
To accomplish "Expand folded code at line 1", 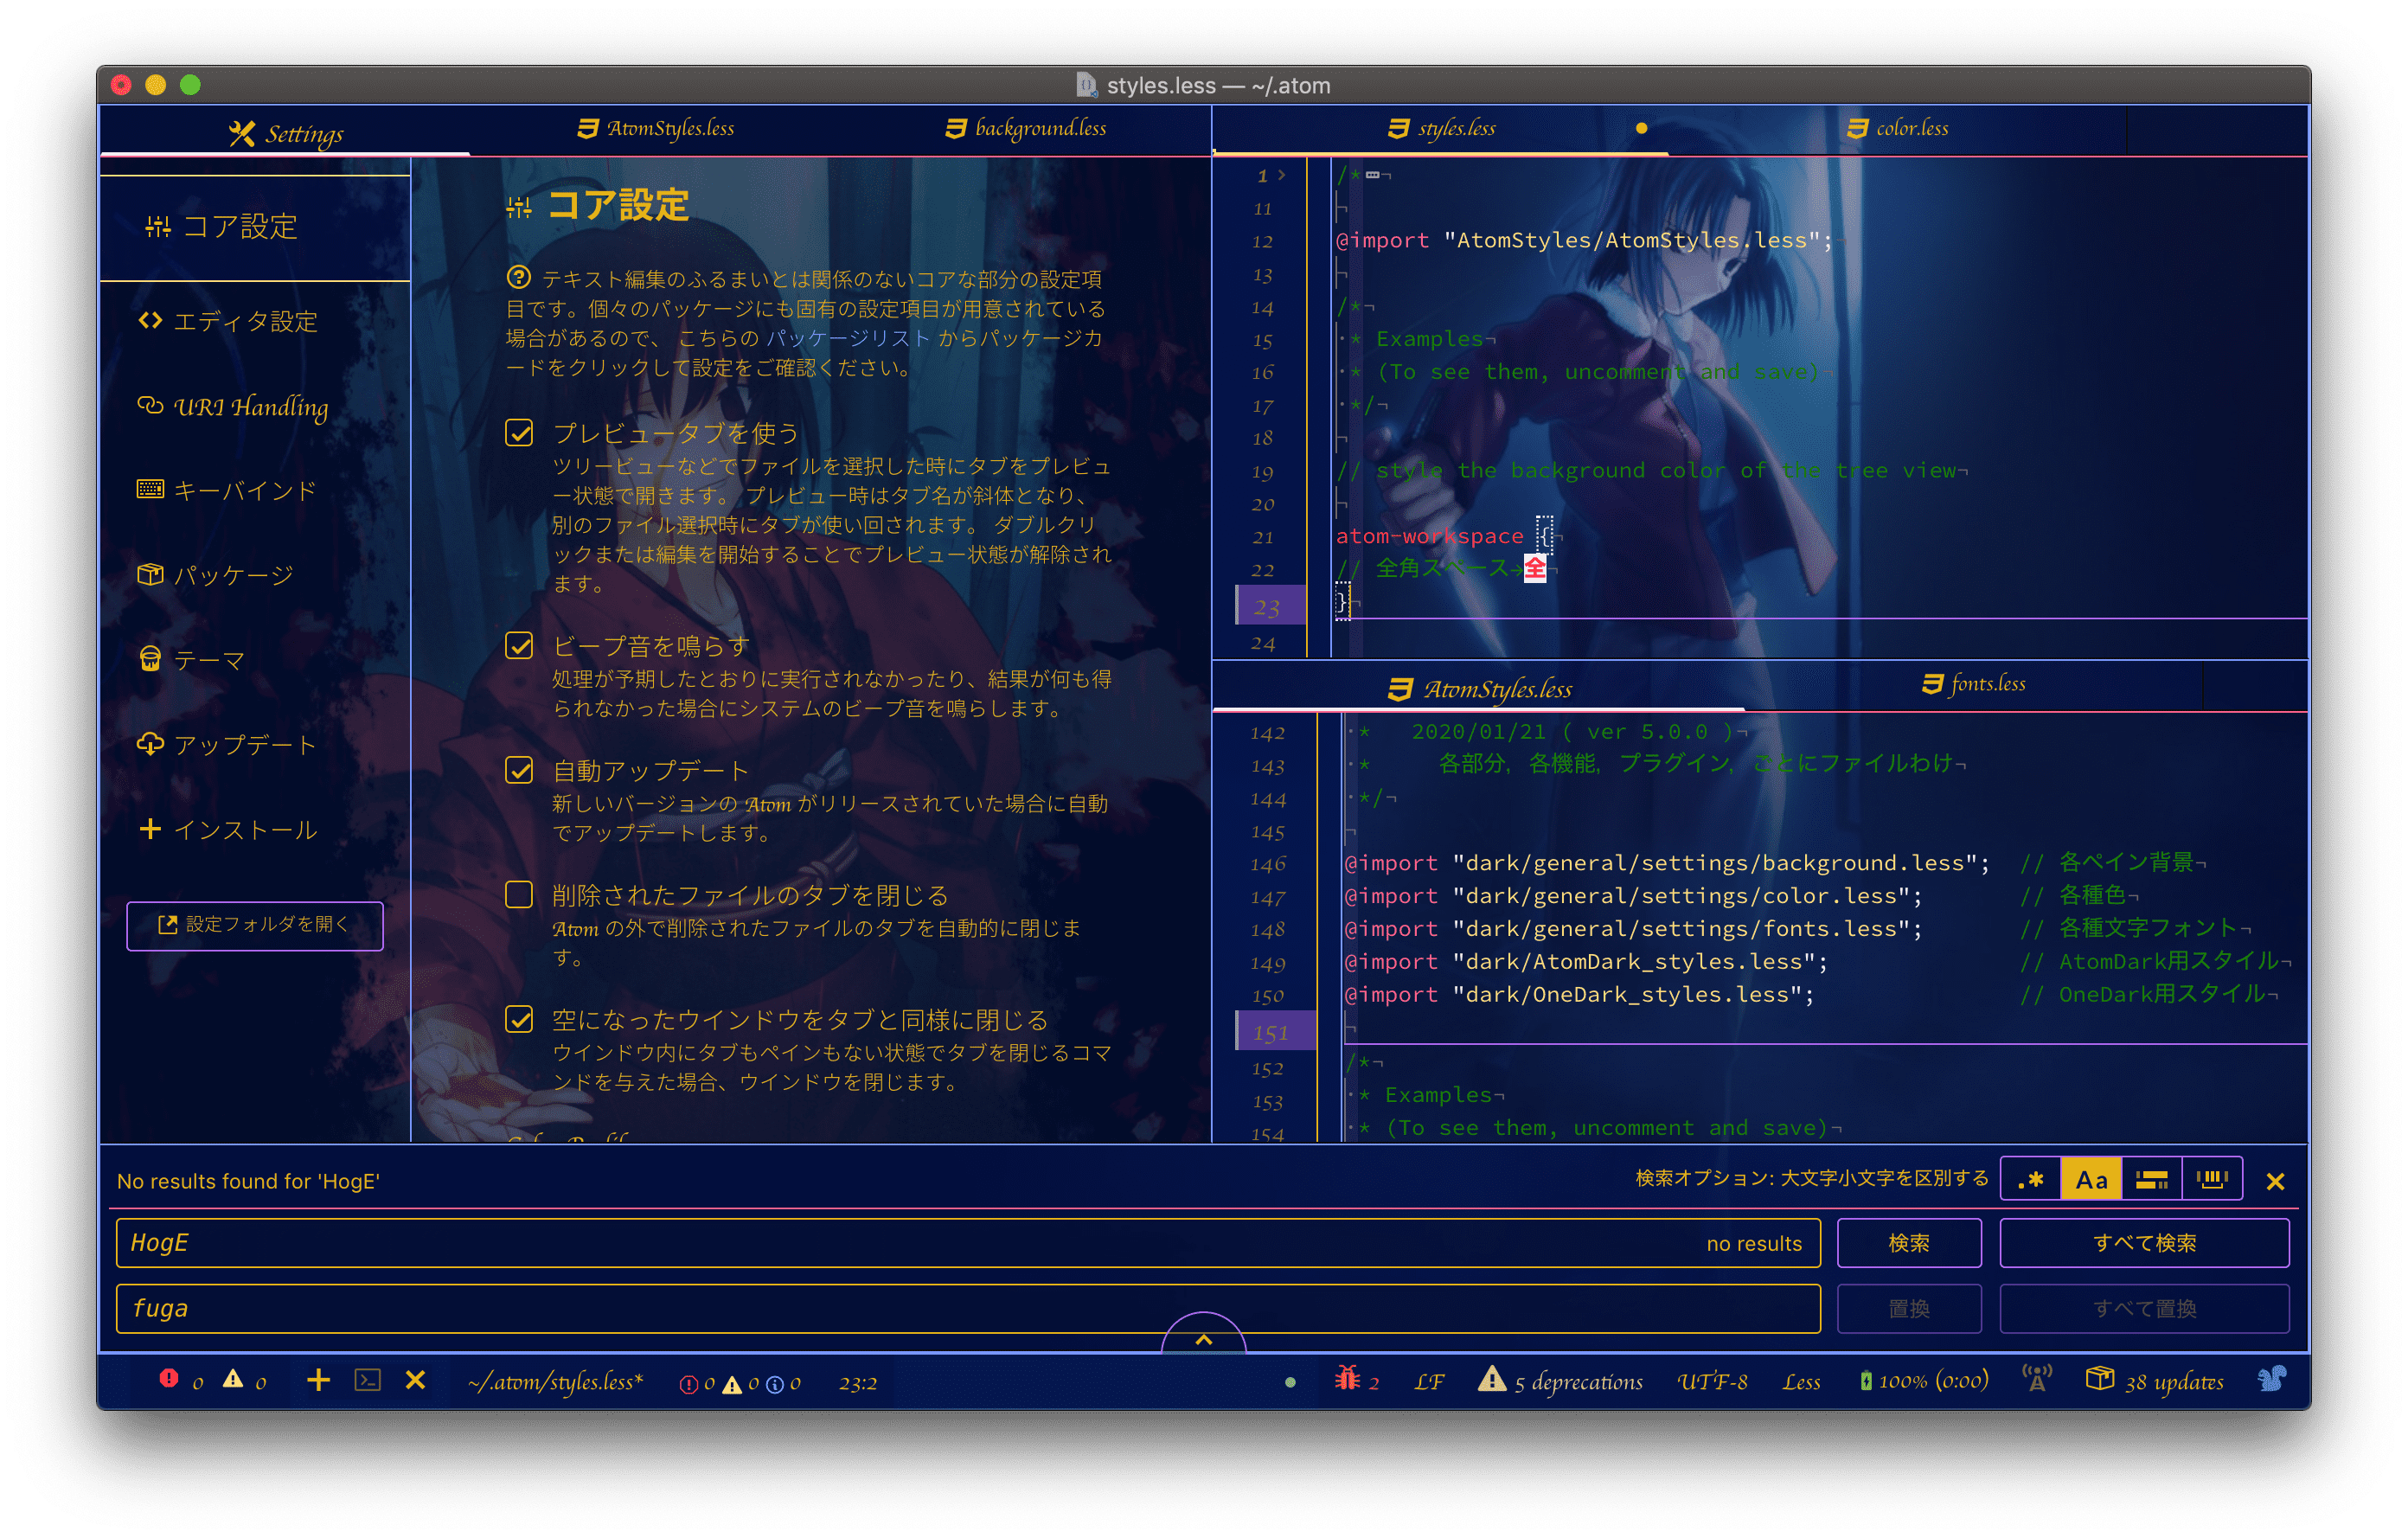I will point(1281,175).
